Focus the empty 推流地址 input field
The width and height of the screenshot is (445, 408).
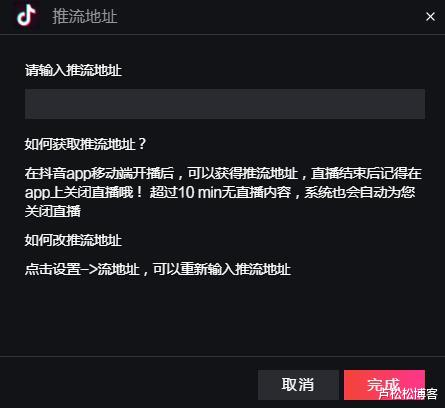[225, 104]
